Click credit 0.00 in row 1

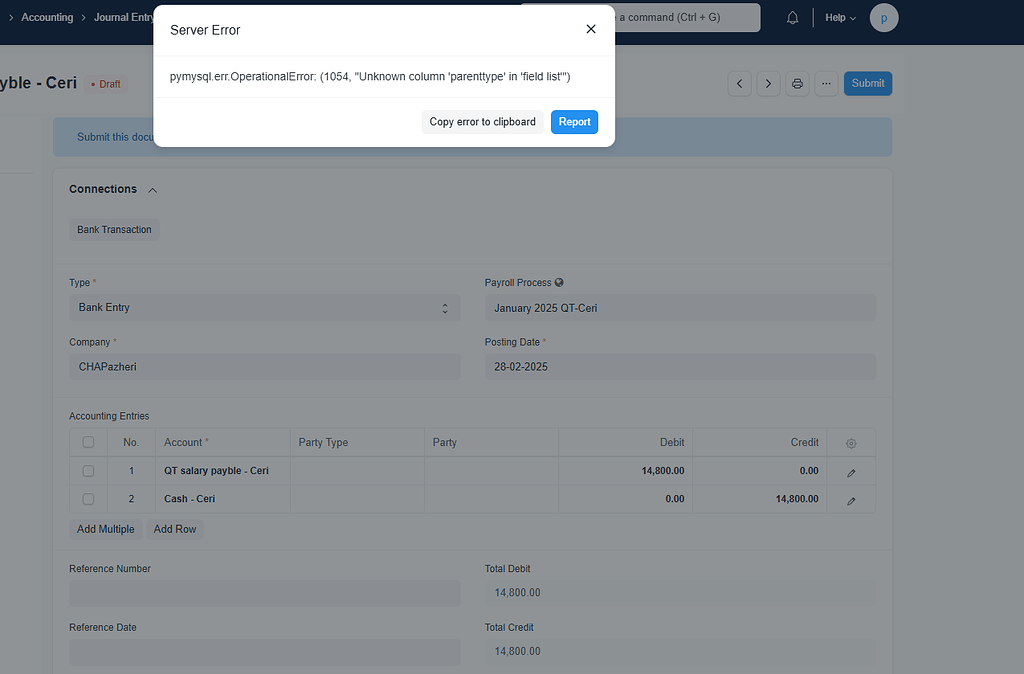pyautogui.click(x=760, y=471)
